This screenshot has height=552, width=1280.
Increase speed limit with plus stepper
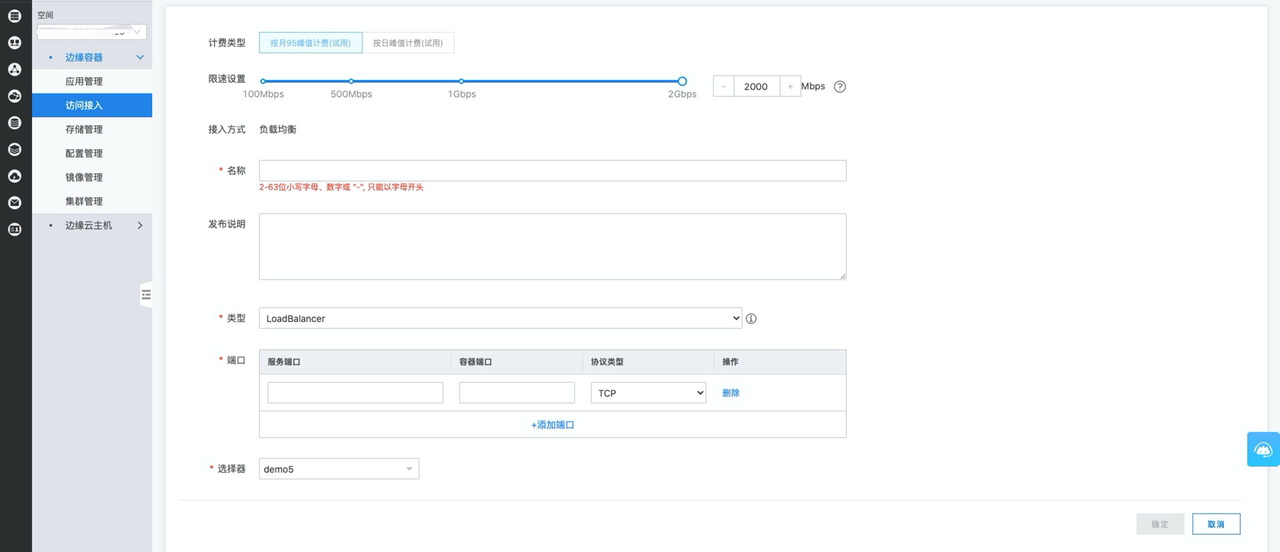[x=790, y=87]
